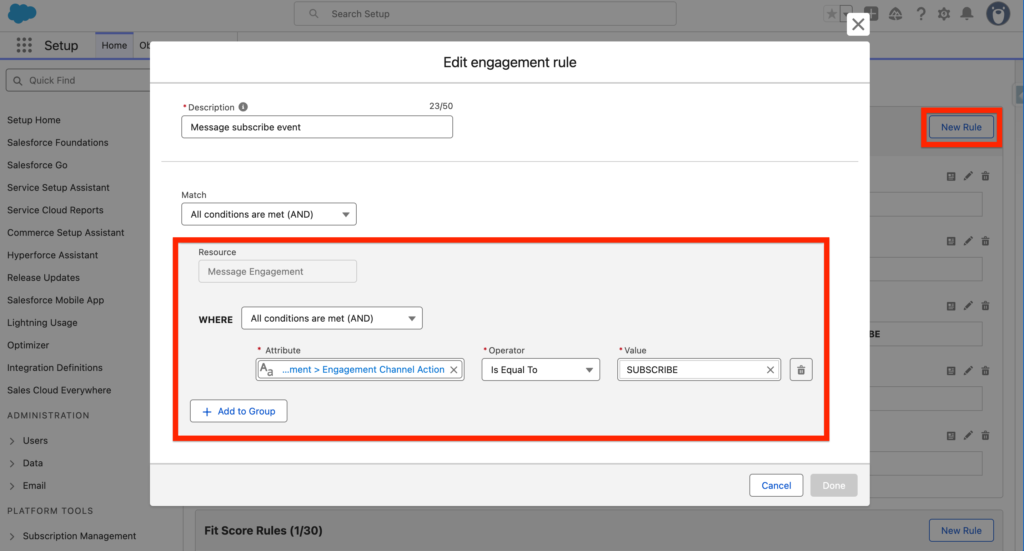Click the Cancel button
This screenshot has height=551, width=1024.
776,485
